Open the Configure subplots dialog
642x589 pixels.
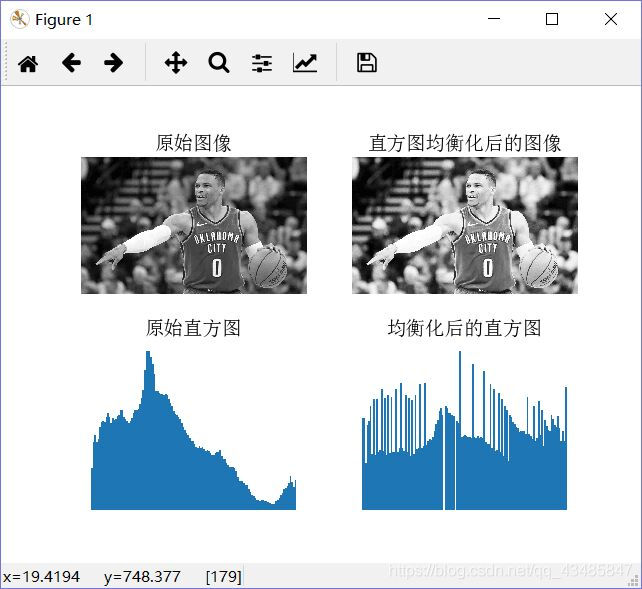(x=262, y=63)
